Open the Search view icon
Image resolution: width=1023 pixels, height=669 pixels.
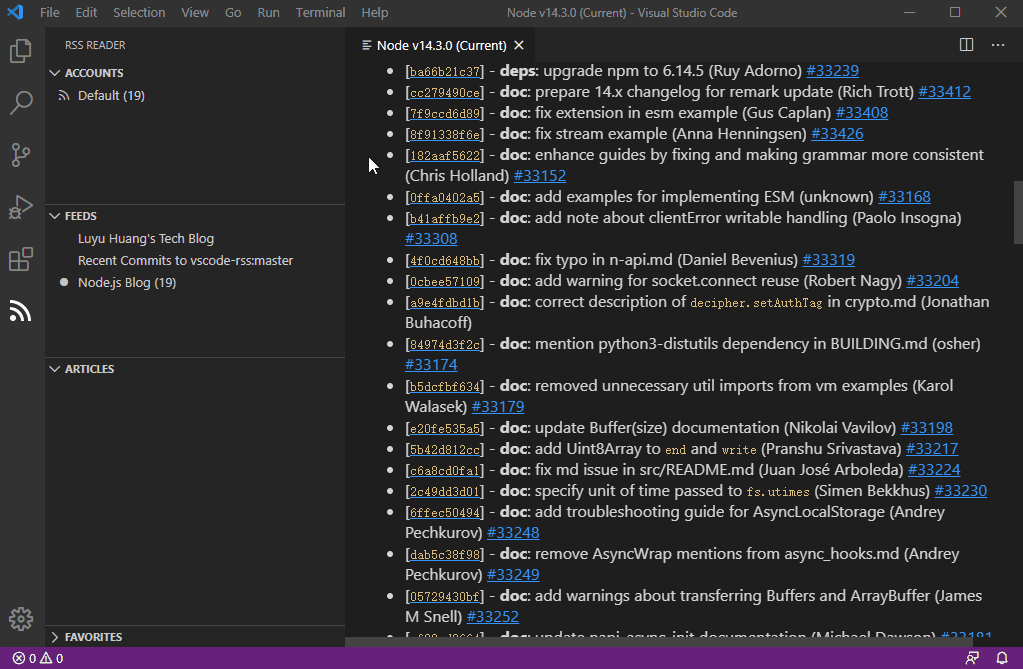click(x=21, y=103)
